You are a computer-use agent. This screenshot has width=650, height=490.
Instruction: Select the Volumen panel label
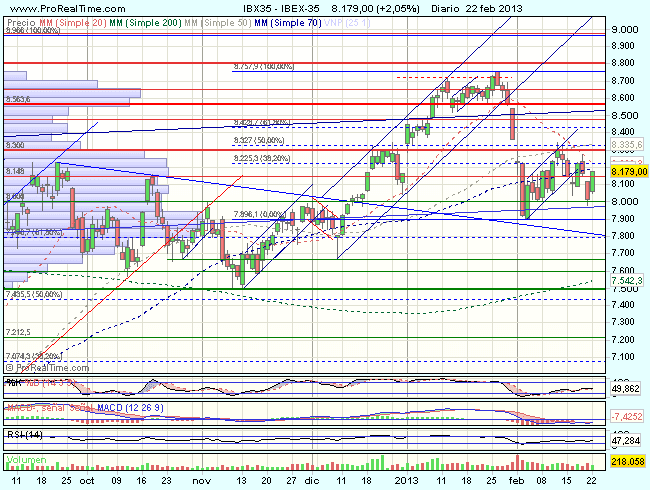26,459
